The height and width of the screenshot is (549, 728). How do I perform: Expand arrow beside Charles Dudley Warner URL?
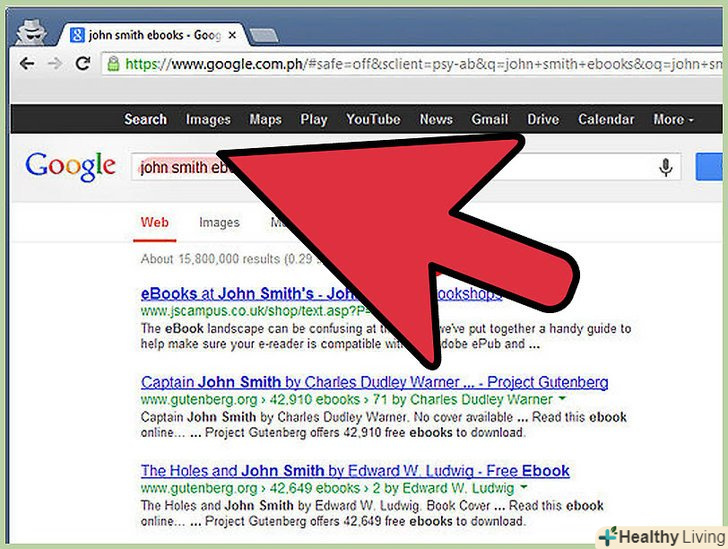562,399
